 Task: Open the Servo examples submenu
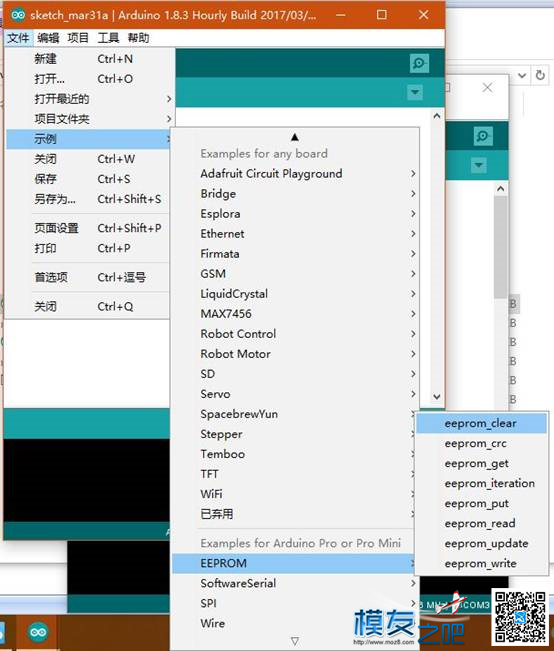(295, 394)
